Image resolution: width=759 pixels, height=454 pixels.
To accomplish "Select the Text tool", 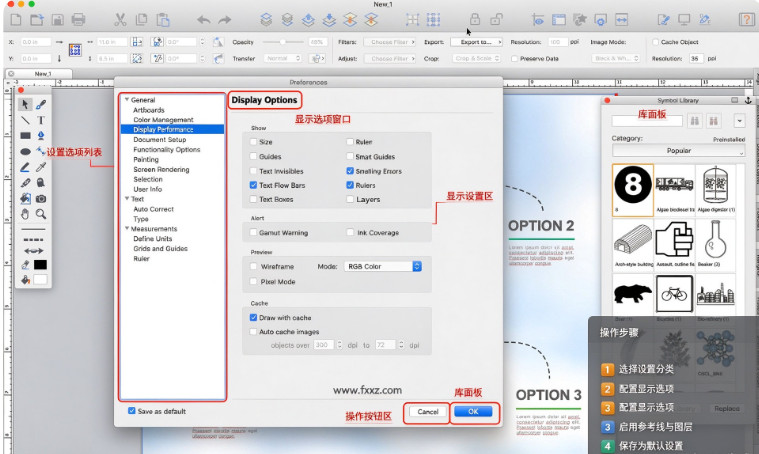I will click(41, 120).
